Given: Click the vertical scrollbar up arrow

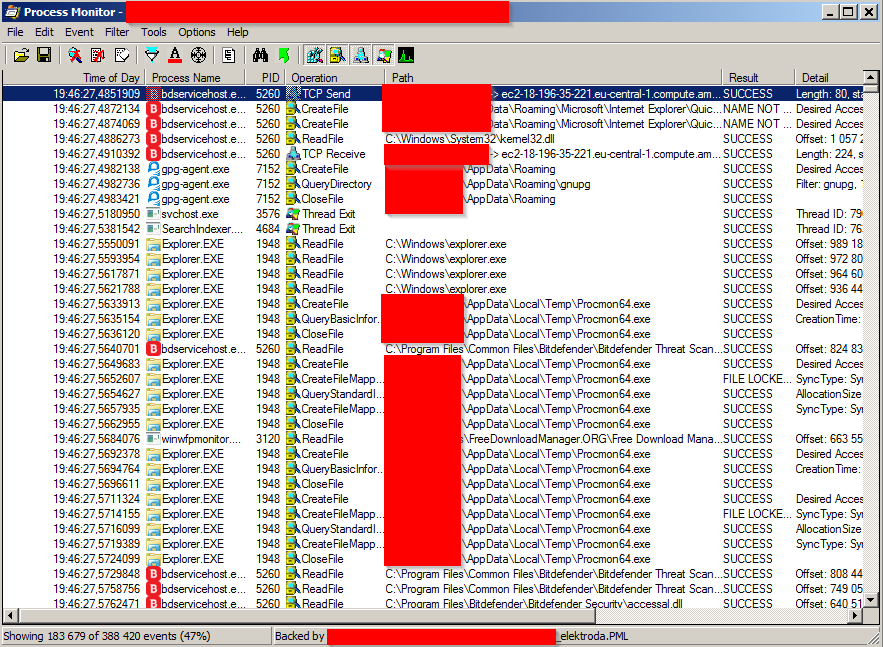Looking at the screenshot, I should pyautogui.click(x=870, y=77).
